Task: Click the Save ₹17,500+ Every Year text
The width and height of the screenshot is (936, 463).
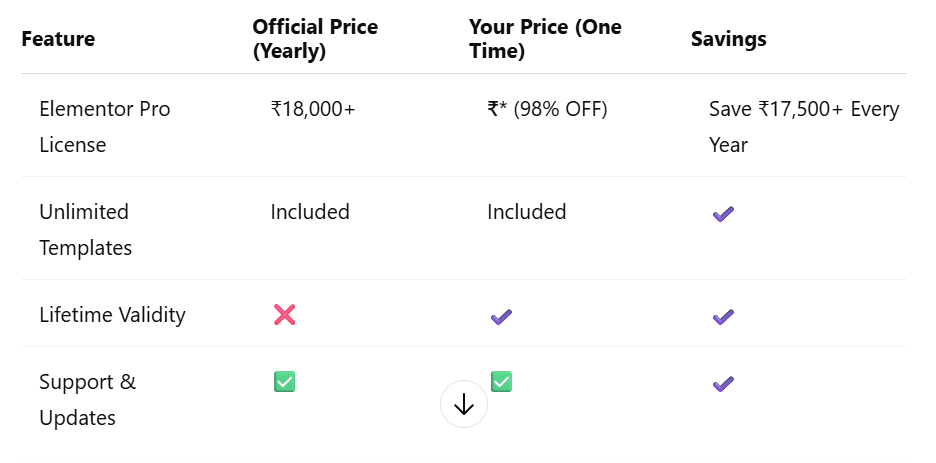Action: 803,127
